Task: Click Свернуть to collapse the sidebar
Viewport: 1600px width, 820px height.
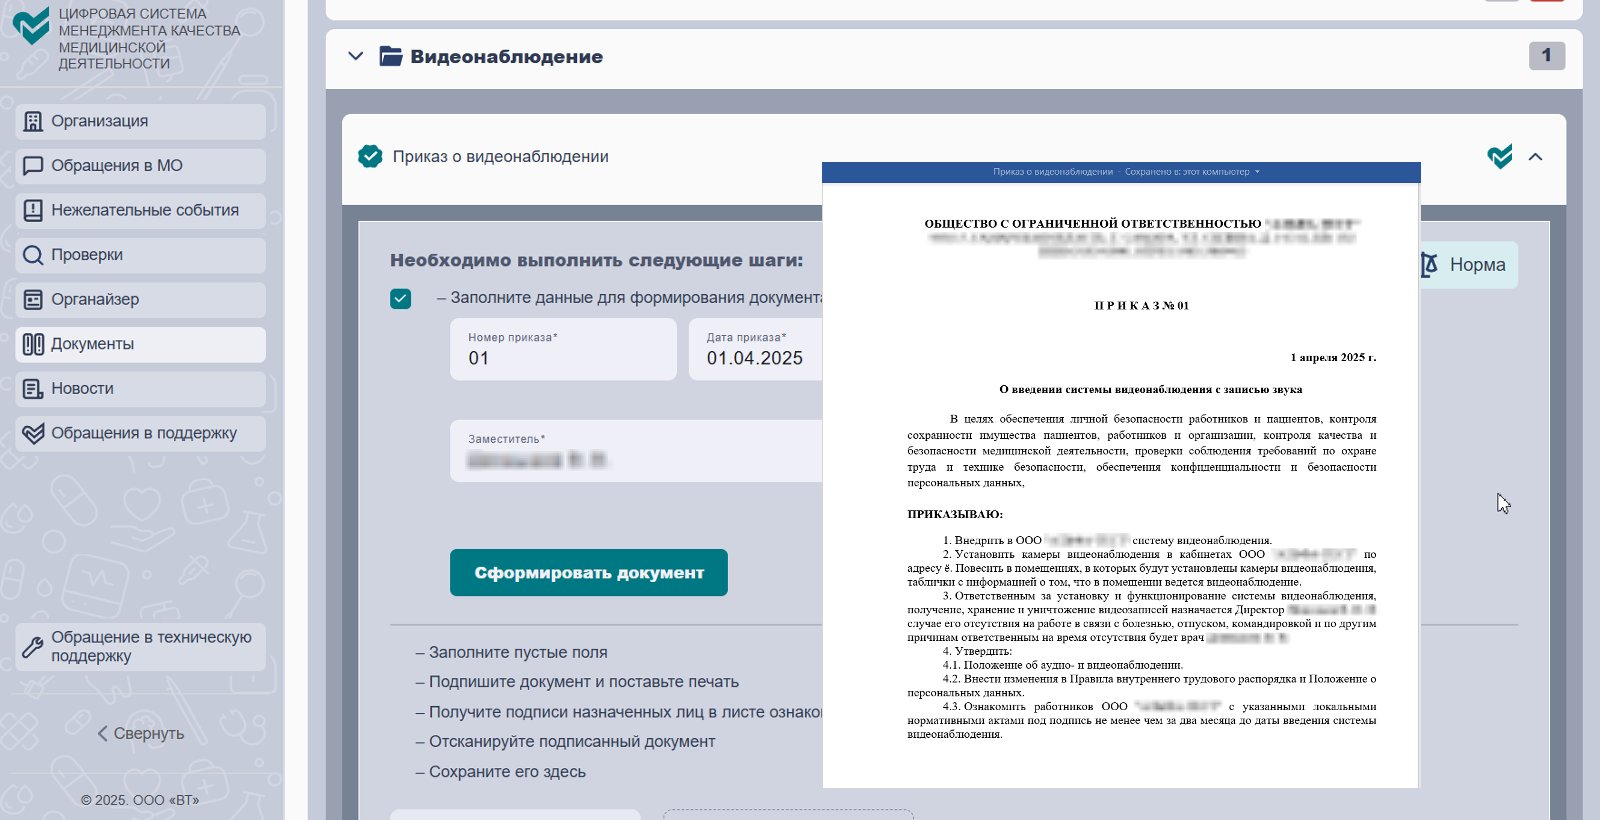Action: [141, 733]
